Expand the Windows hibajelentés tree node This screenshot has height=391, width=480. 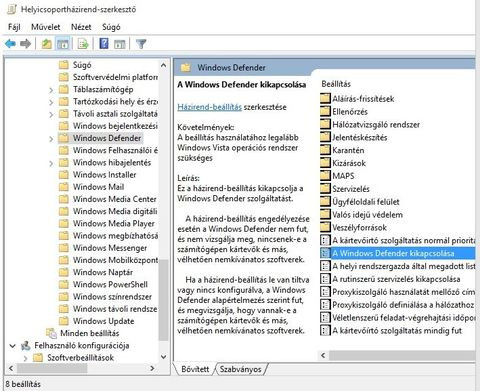51,163
